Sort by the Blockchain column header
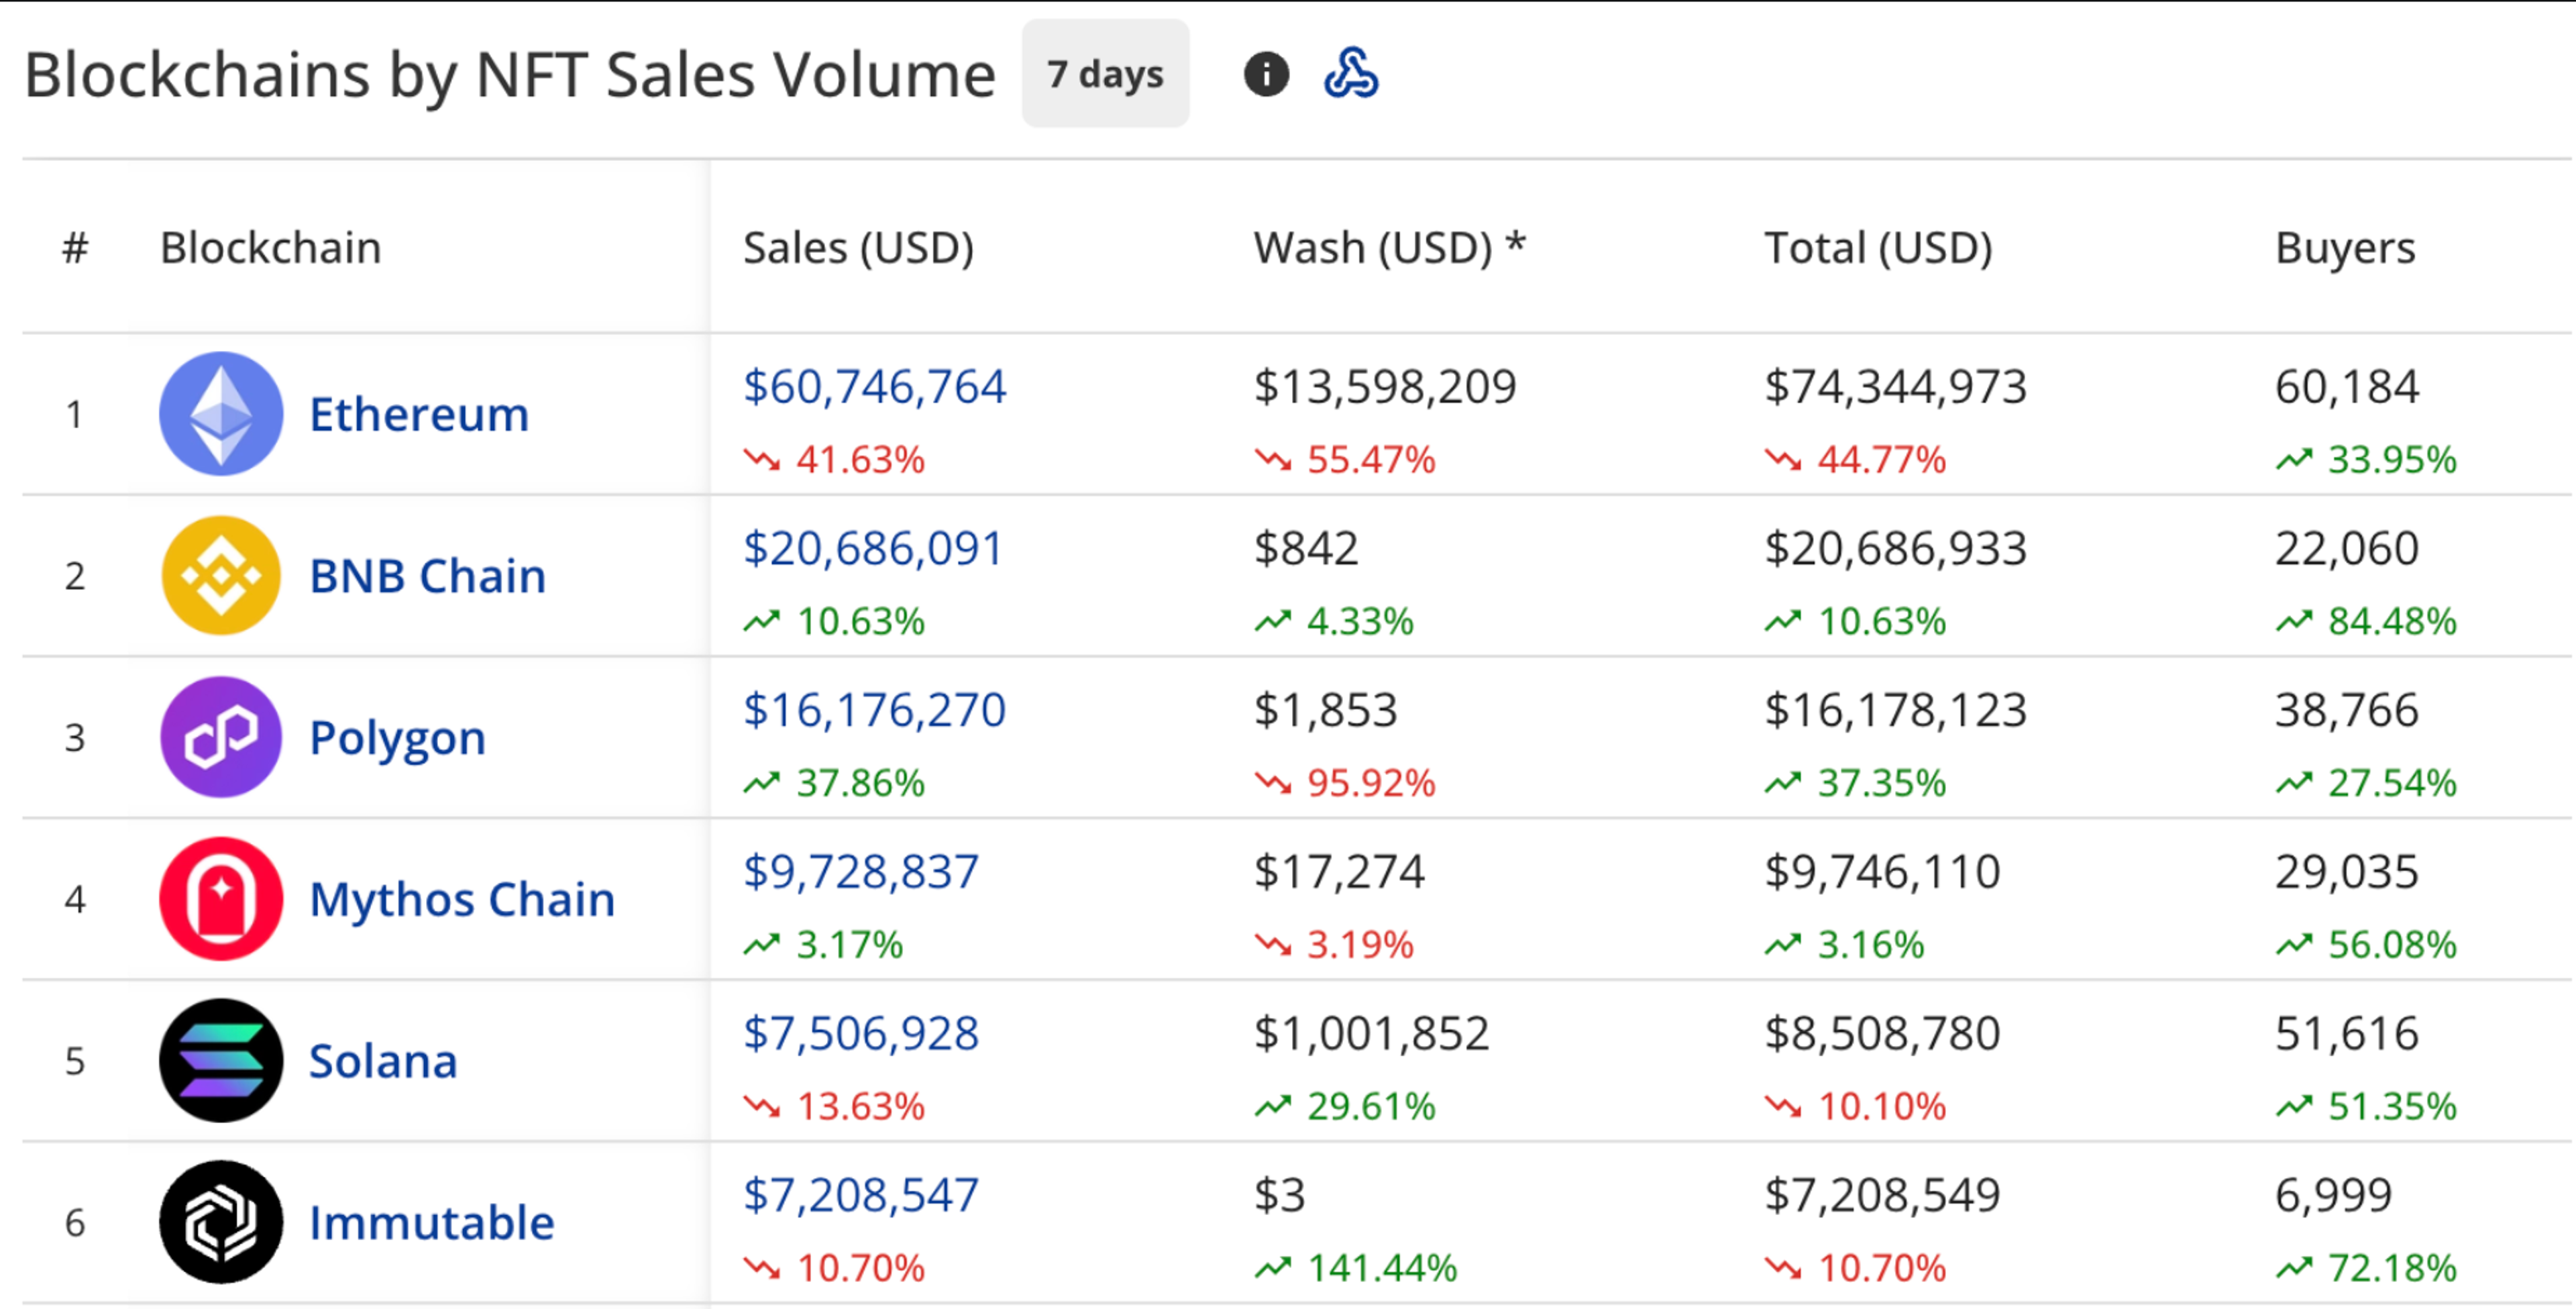Screen dimensions: 2576x1309 271,248
